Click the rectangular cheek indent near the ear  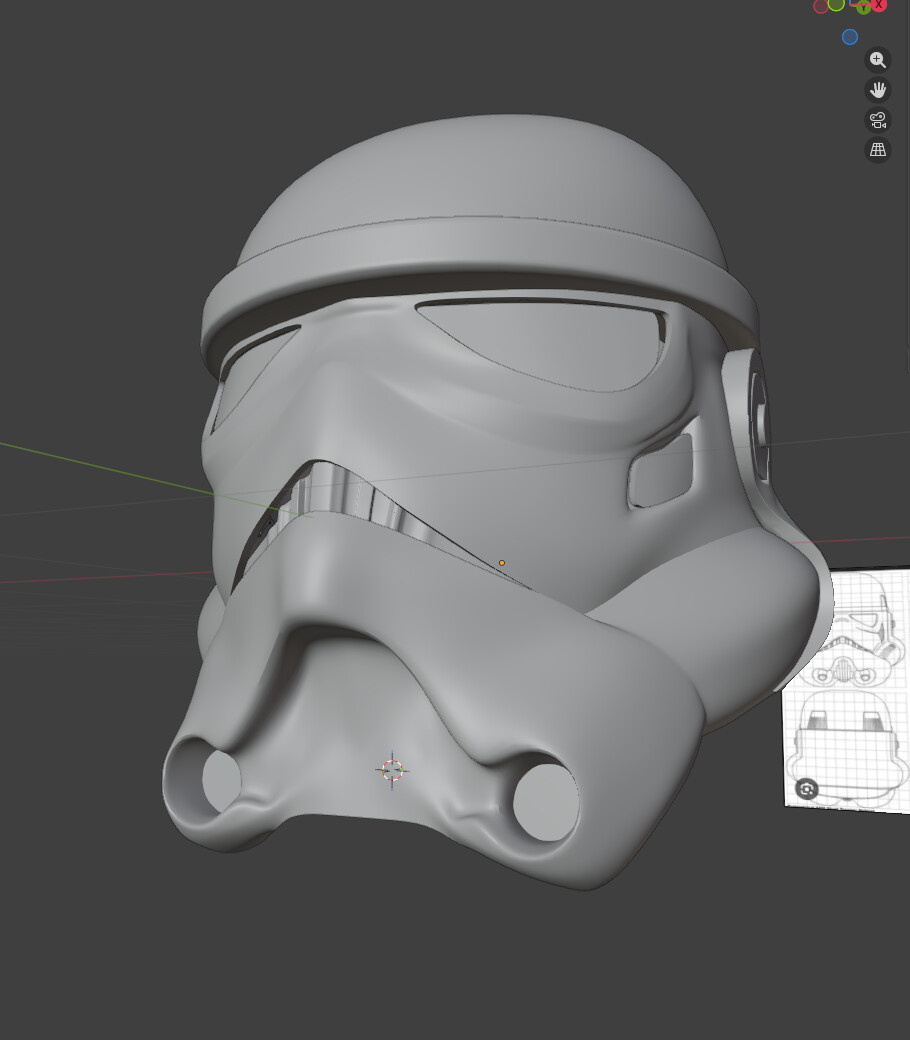coord(661,470)
